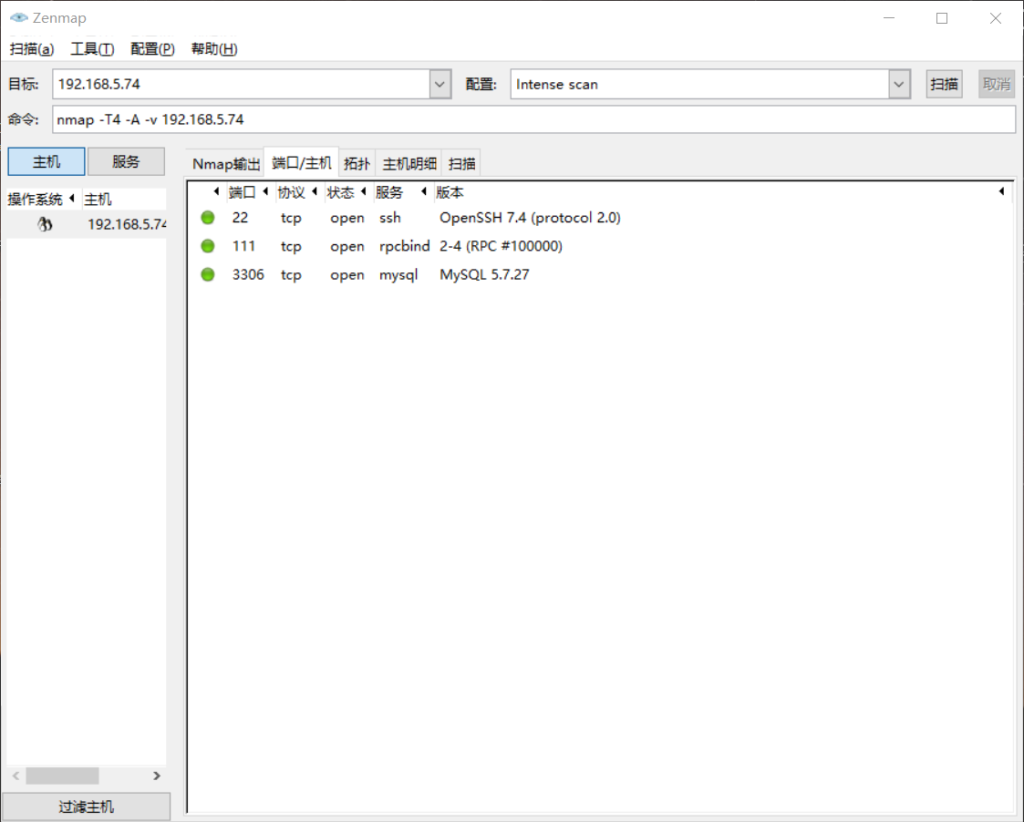Toggle the 主机 hosts view button
1024x822 pixels.
(x=46, y=162)
